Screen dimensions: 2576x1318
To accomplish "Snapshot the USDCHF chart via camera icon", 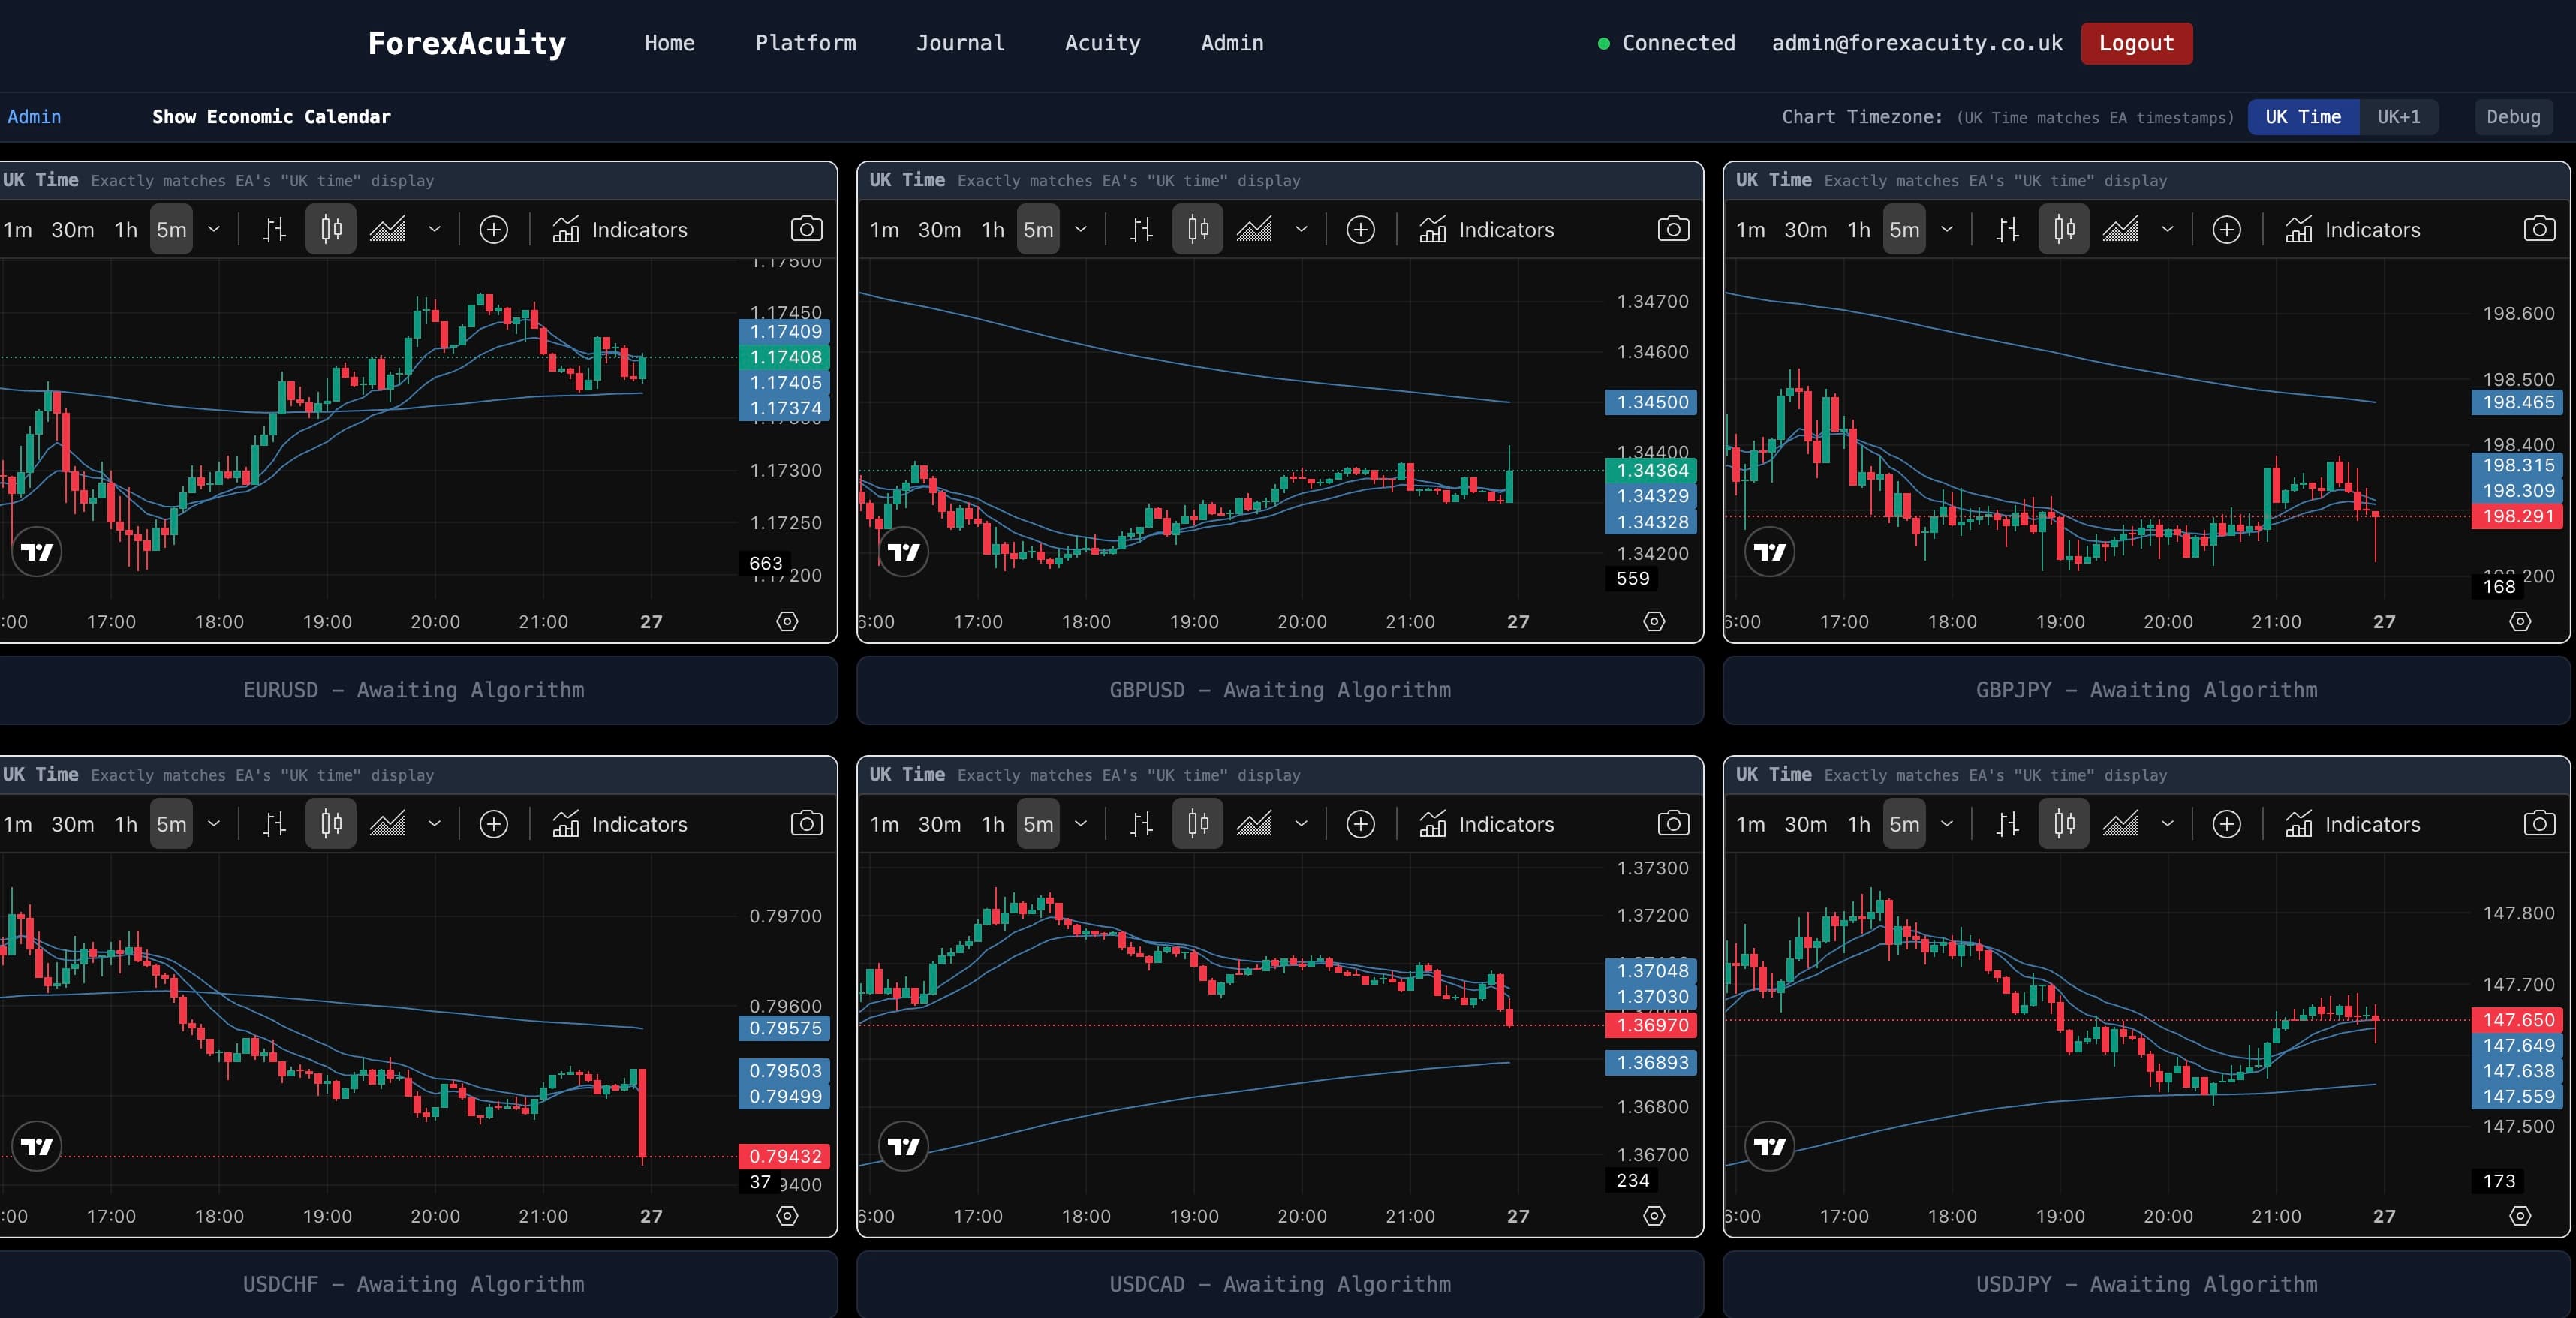I will (806, 823).
